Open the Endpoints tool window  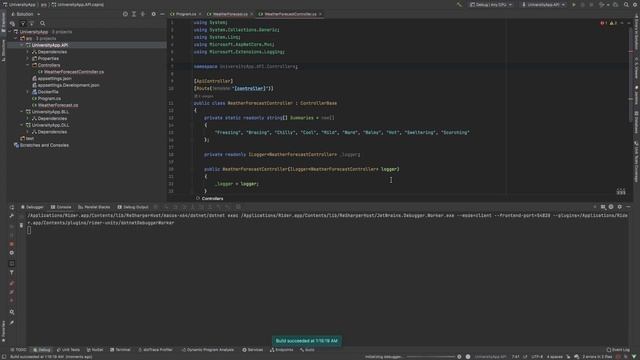coord(282,350)
